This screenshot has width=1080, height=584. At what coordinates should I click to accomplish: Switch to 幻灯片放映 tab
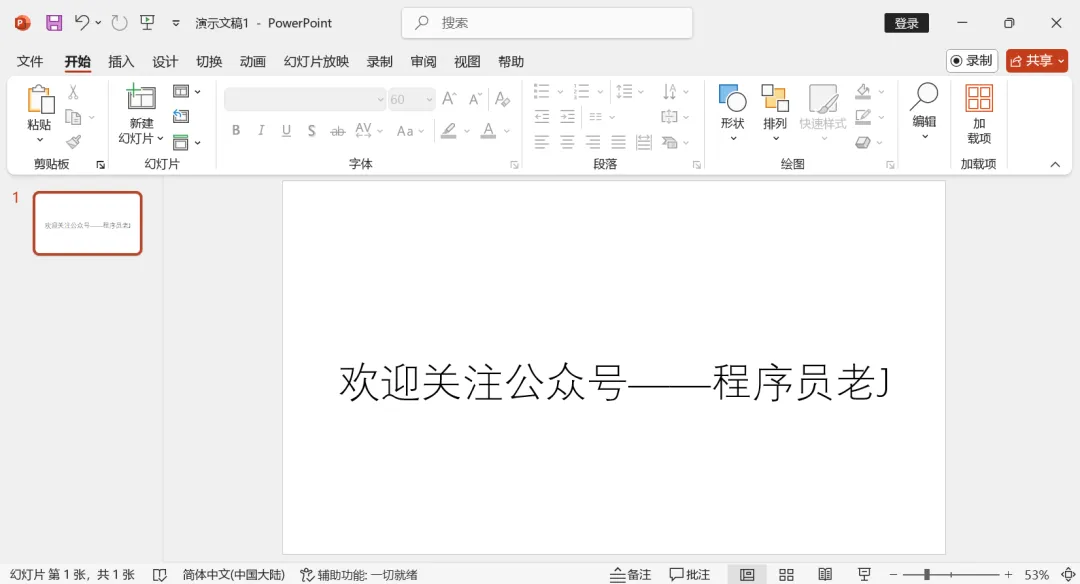316,61
